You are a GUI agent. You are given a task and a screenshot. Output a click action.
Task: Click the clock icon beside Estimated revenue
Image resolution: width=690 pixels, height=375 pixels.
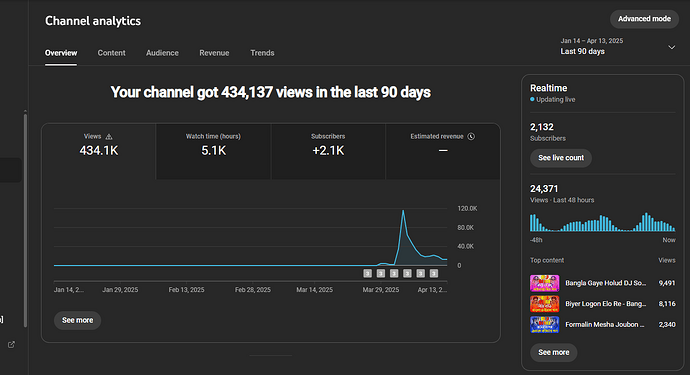[x=471, y=136]
